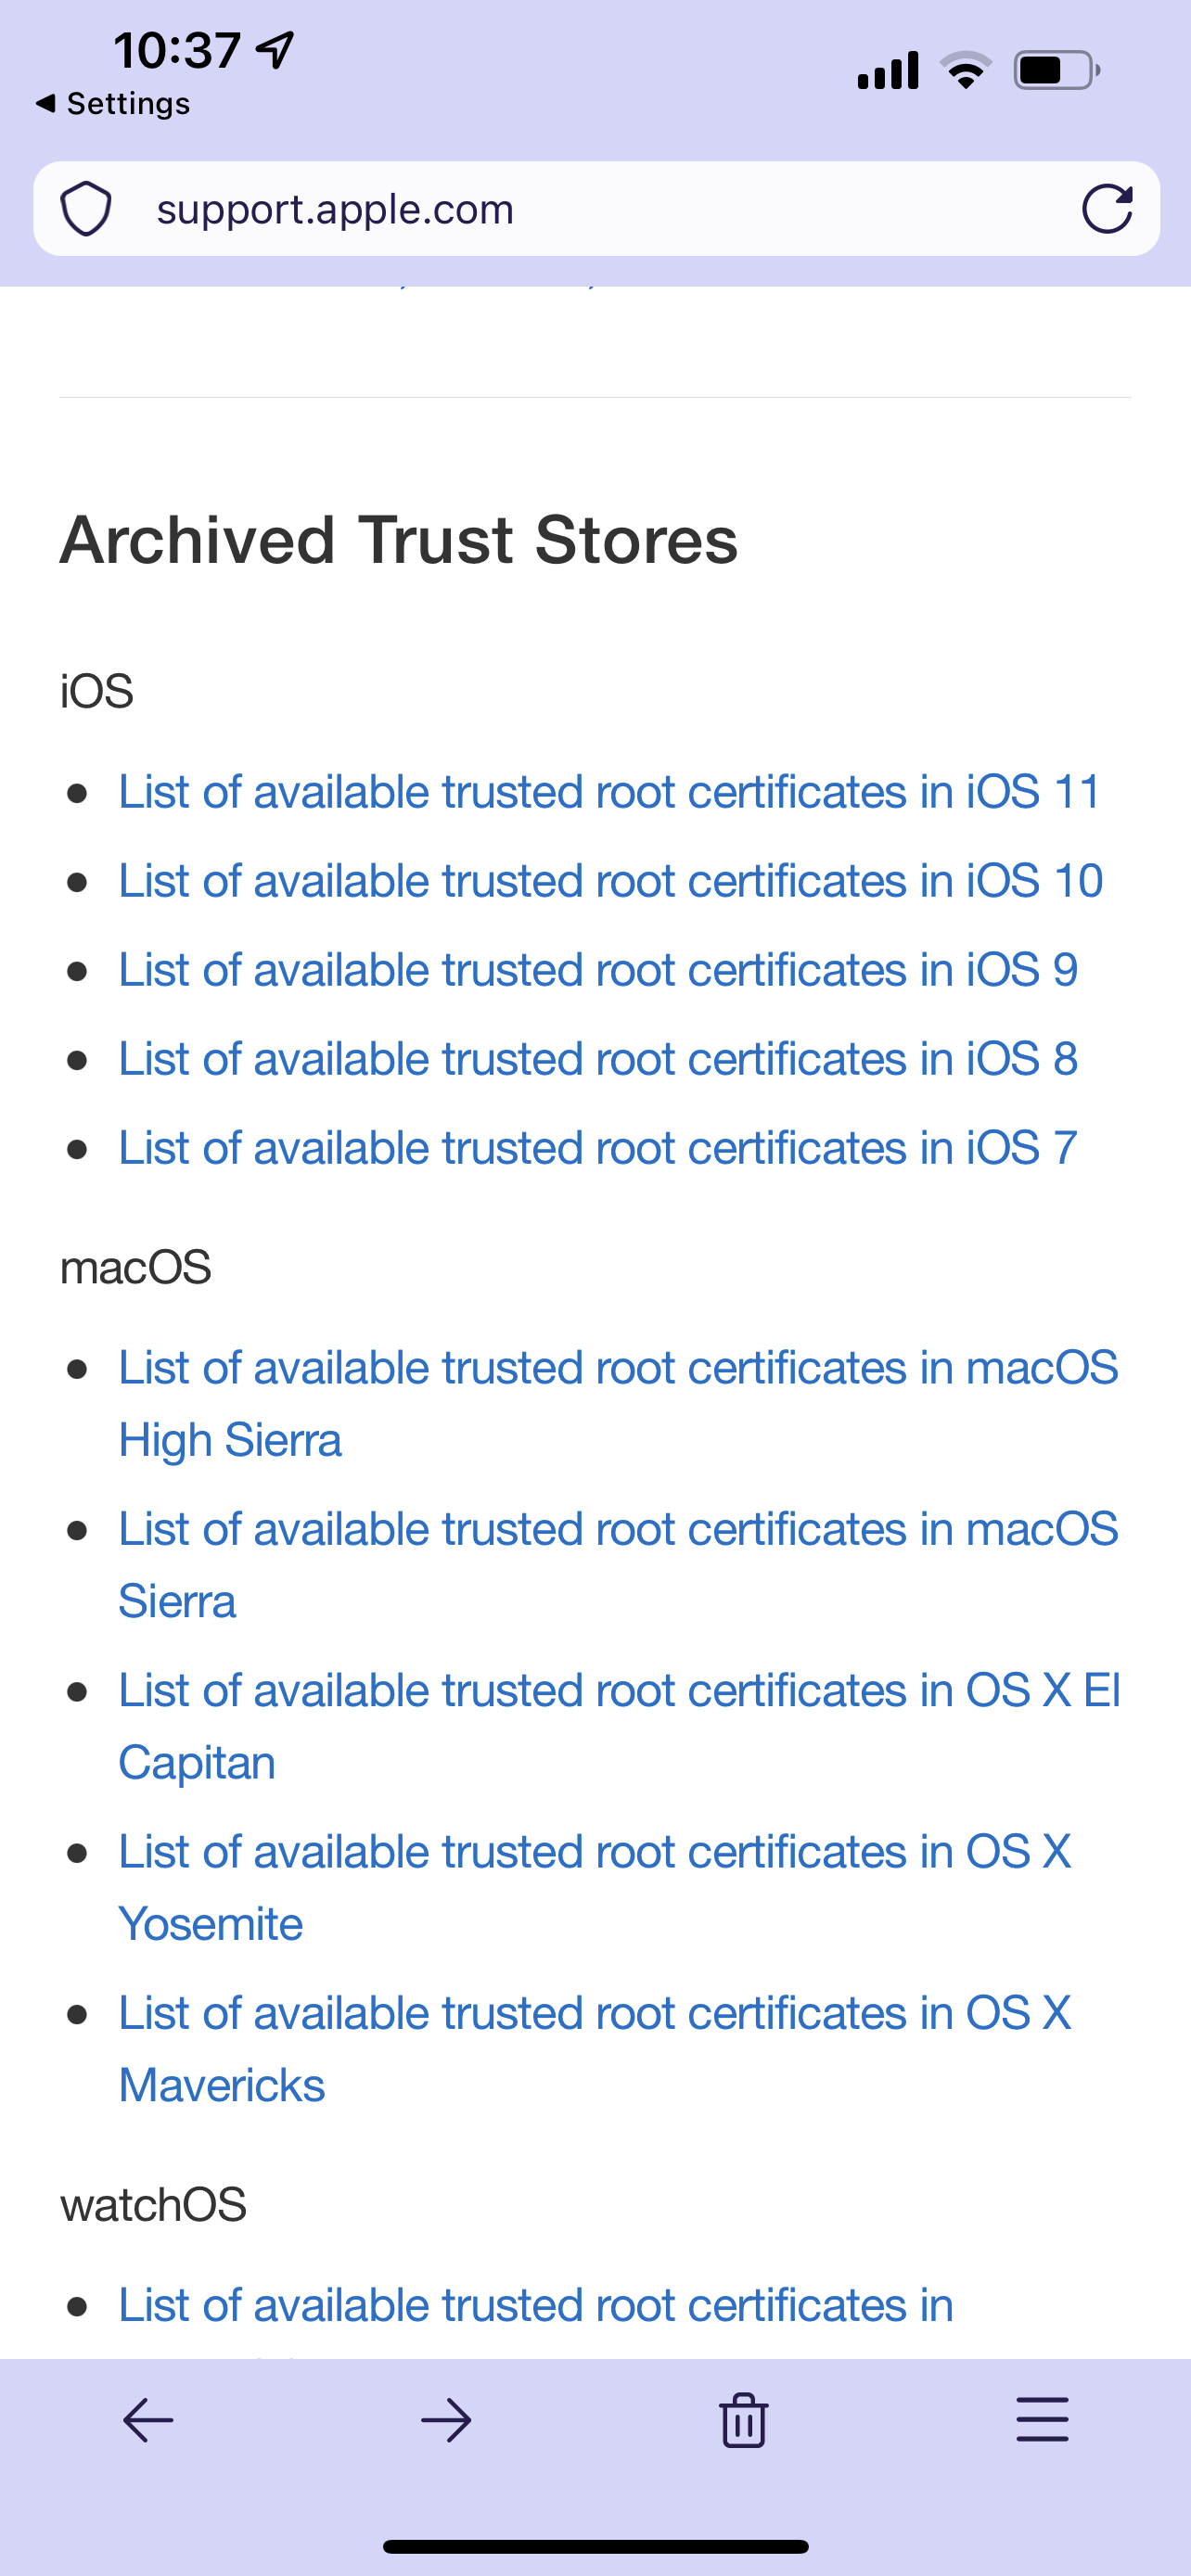This screenshot has height=2576, width=1191.
Task: Open the watchOS root certificates link
Action: click(x=536, y=2306)
